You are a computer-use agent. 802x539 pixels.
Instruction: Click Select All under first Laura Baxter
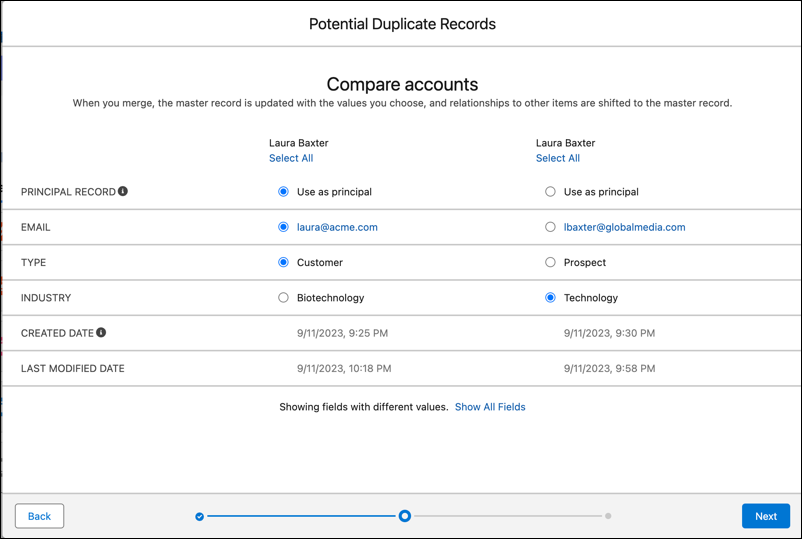(291, 158)
